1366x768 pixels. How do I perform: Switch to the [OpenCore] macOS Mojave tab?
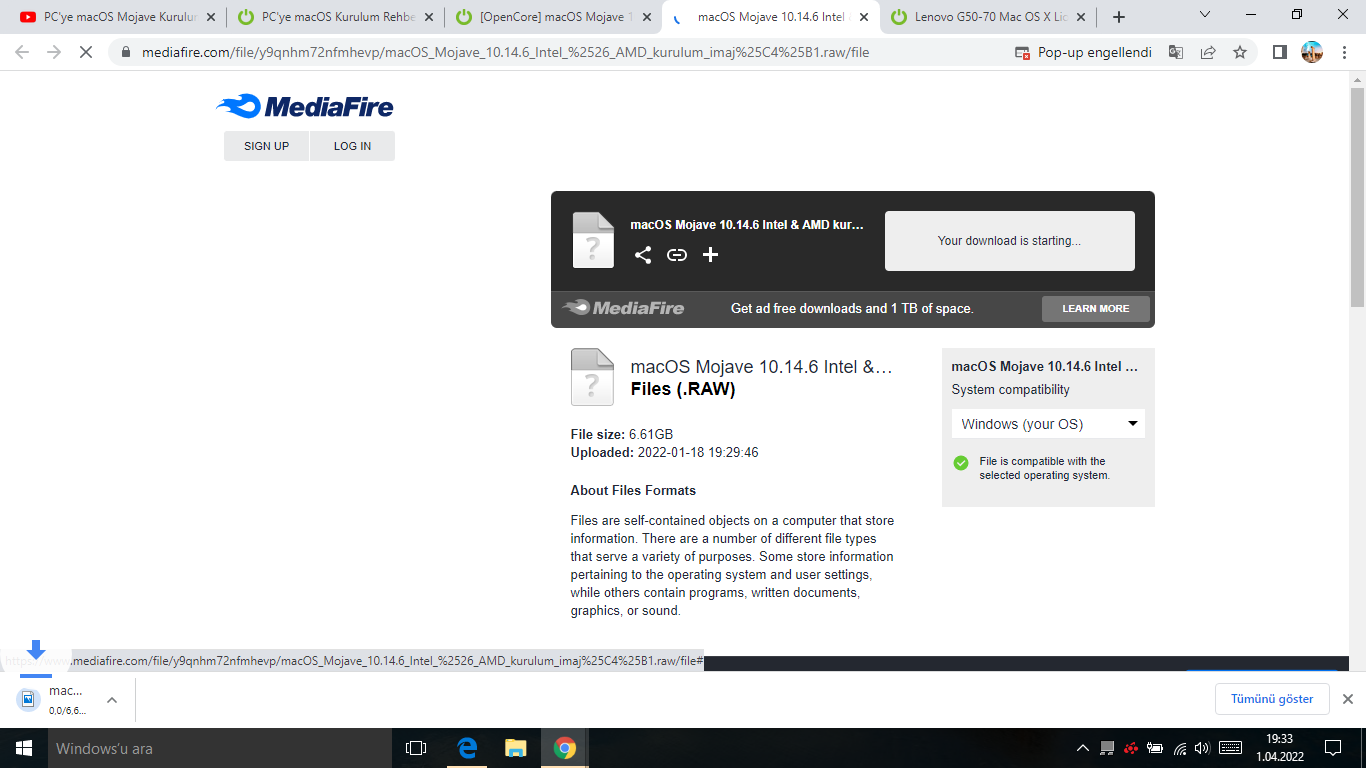[552, 17]
